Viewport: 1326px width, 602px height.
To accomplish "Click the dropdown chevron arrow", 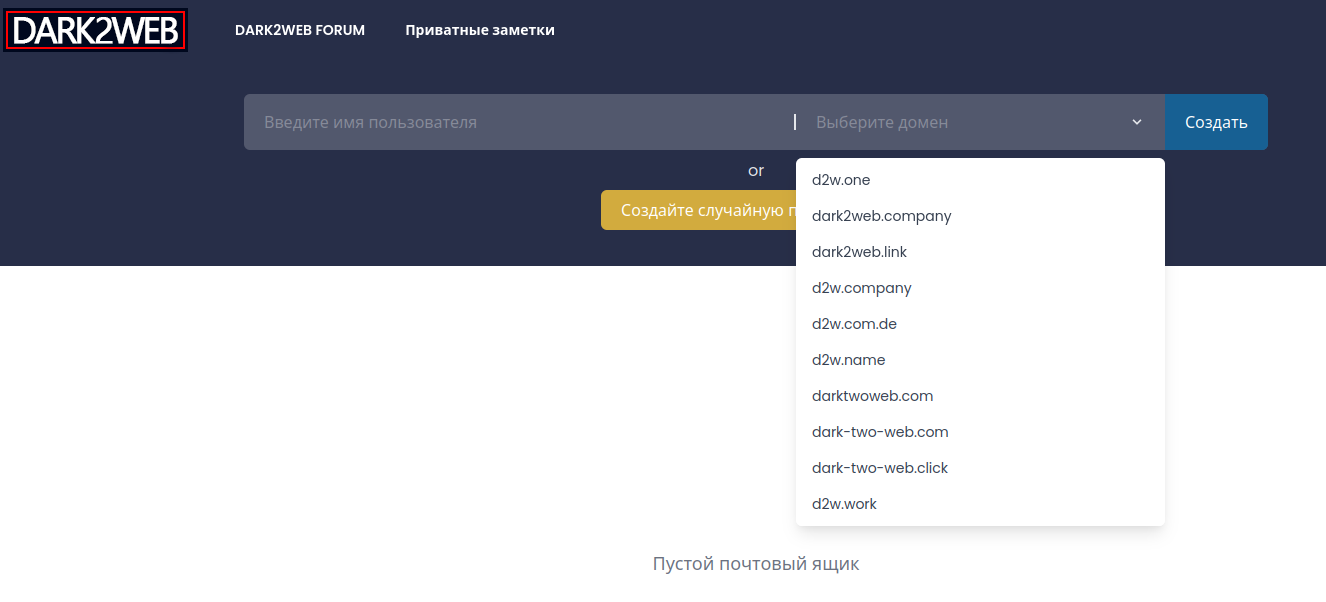I will click(1137, 122).
